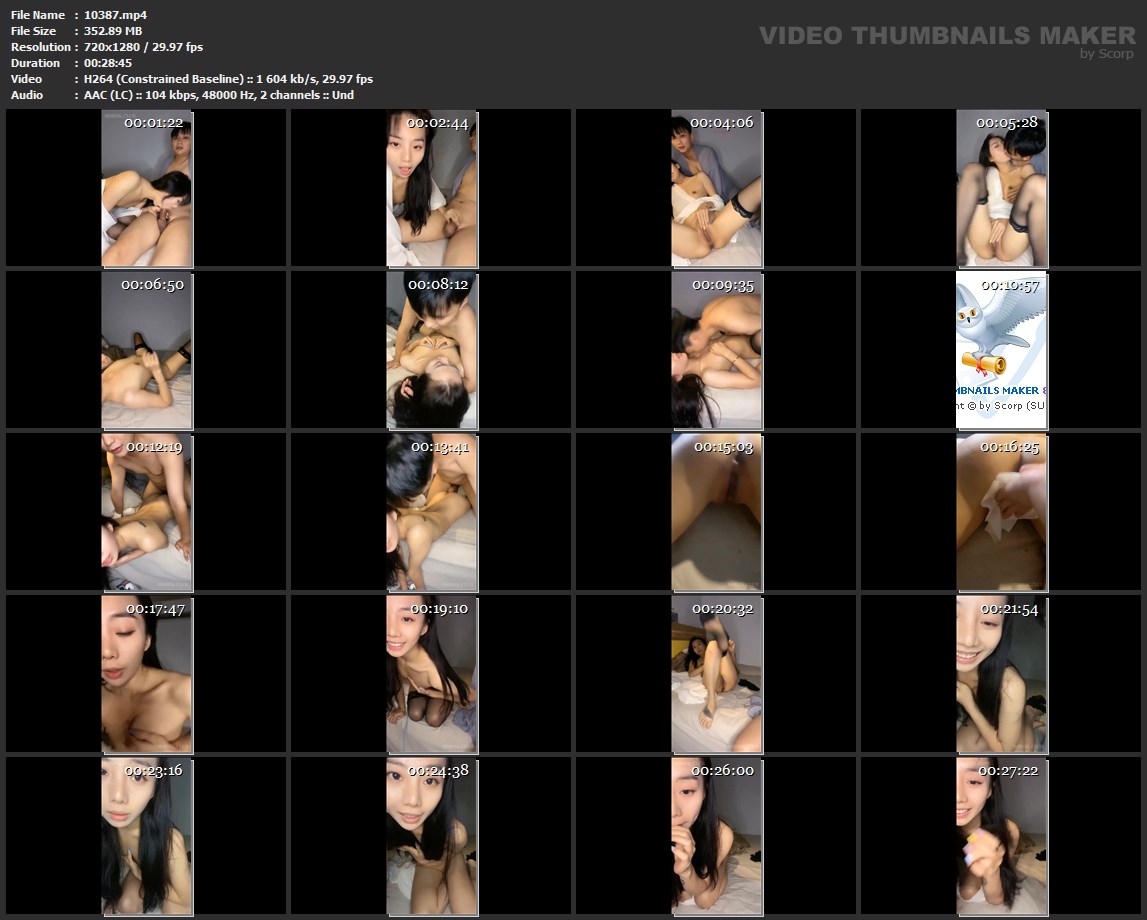Click the thumbnail at 00:19:10
This screenshot has height=920, width=1147.
[432, 674]
